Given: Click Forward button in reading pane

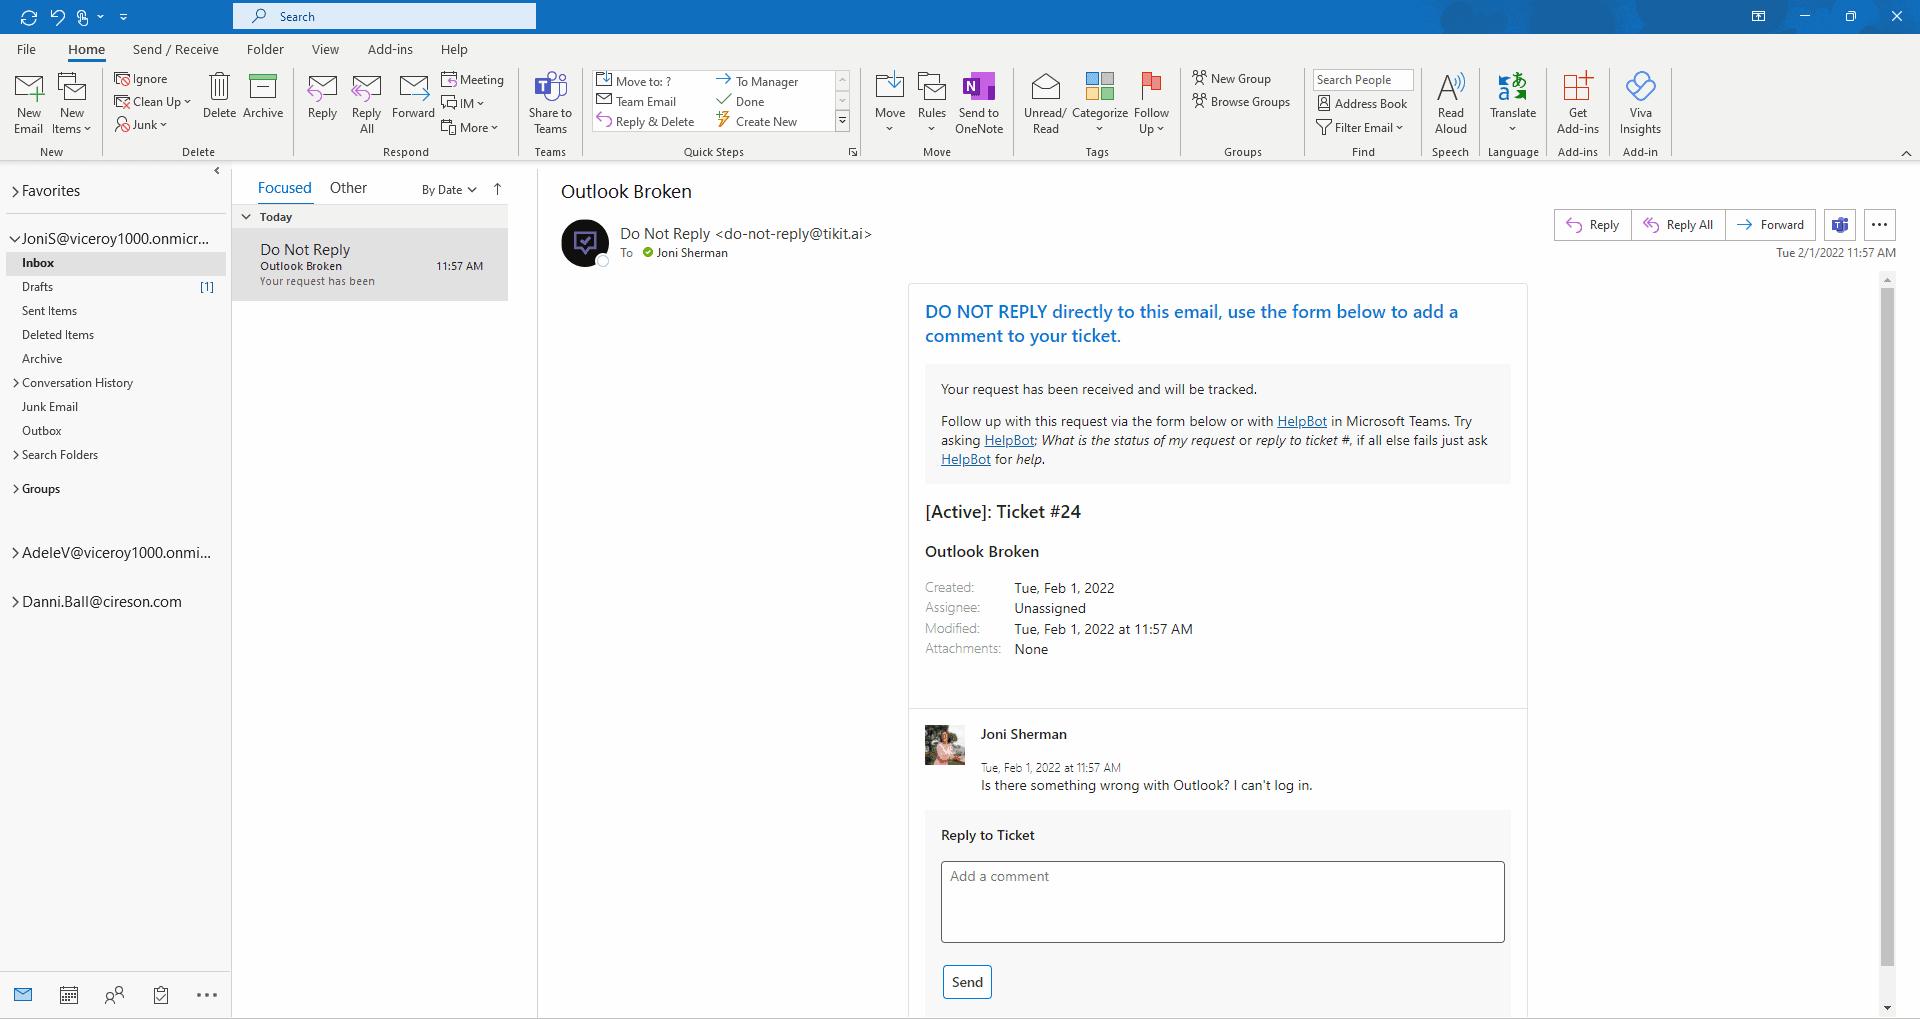Looking at the screenshot, I should pyautogui.click(x=1771, y=225).
